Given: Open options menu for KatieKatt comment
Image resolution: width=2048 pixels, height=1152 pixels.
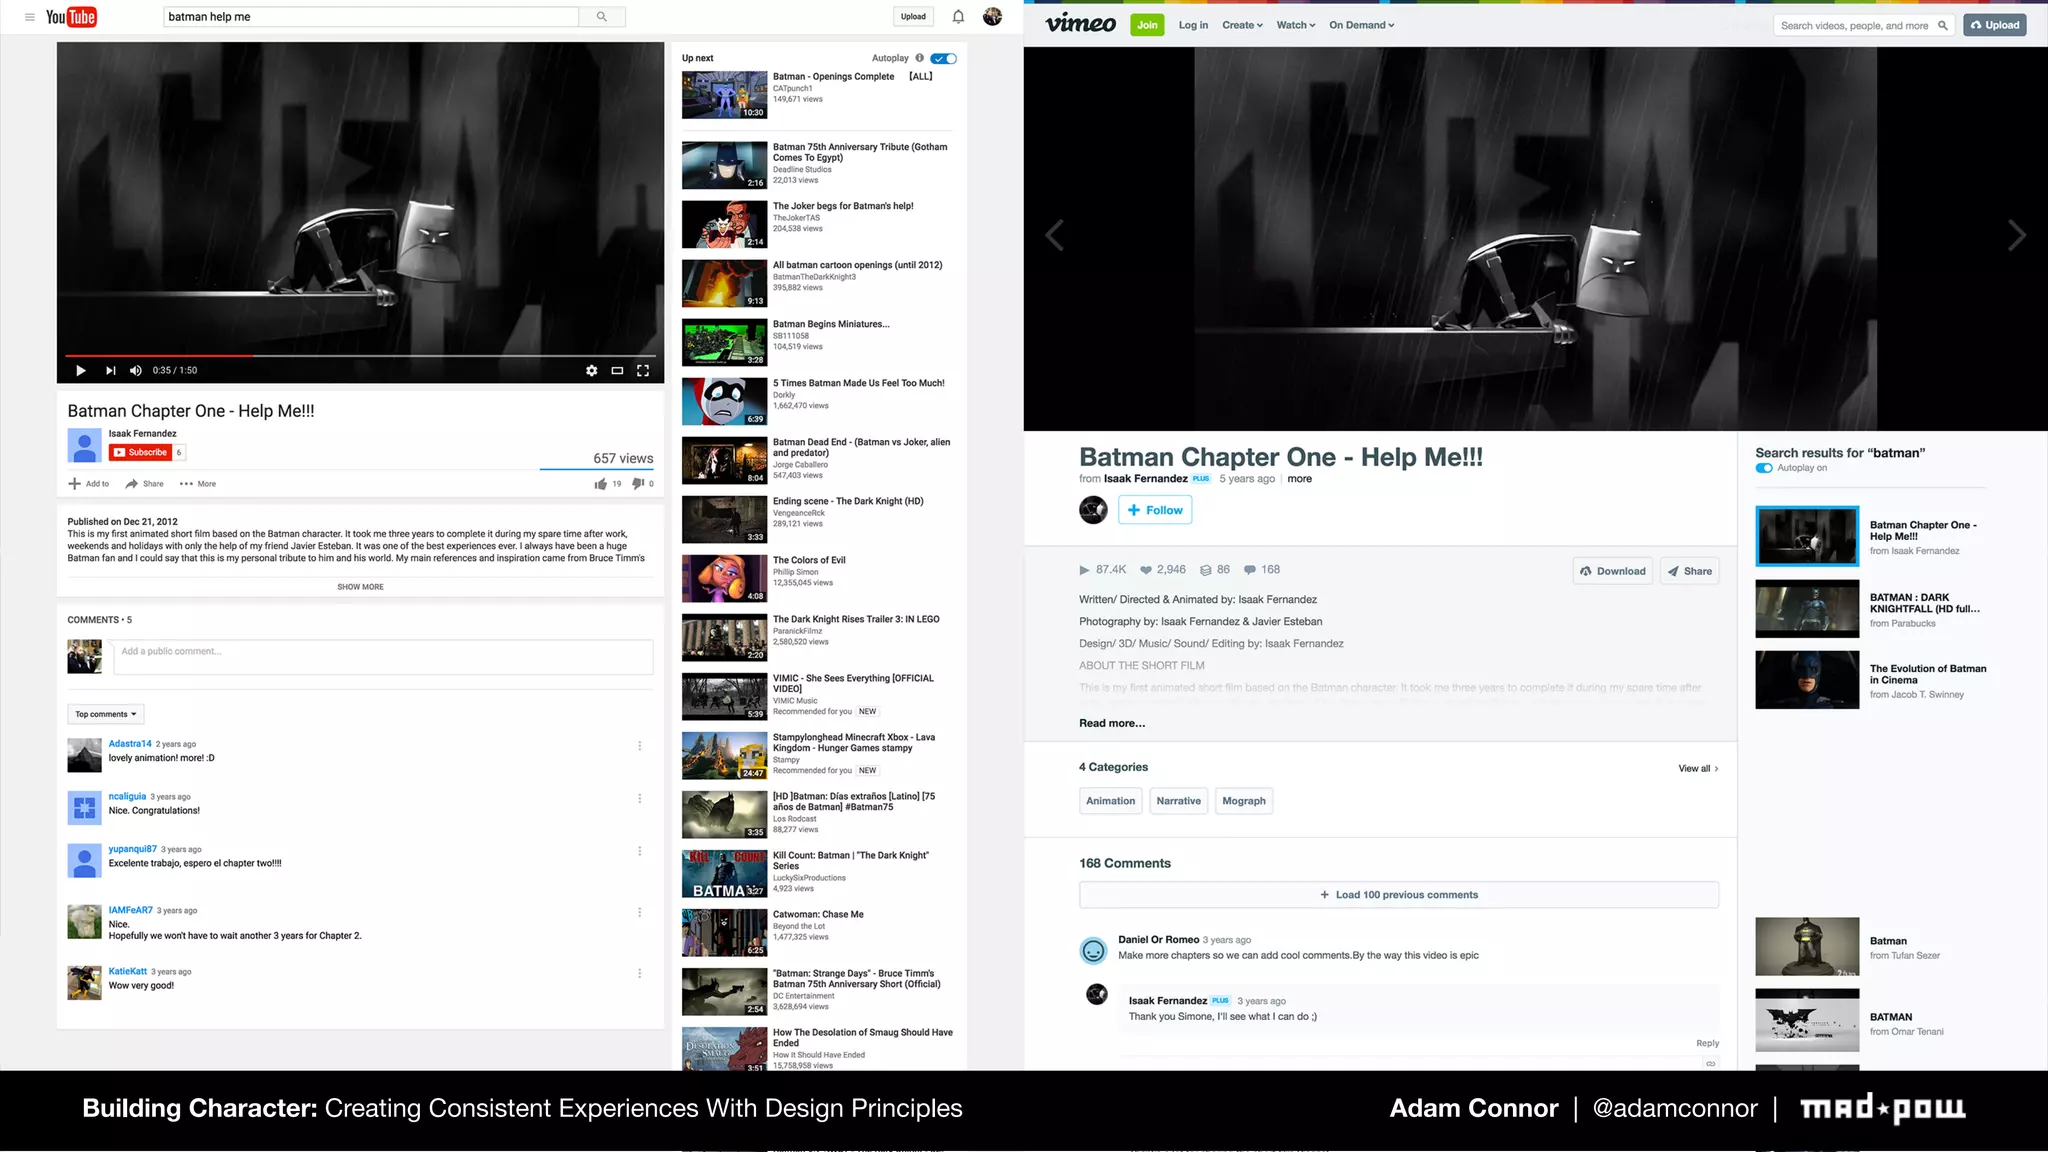Looking at the screenshot, I should tap(640, 974).
